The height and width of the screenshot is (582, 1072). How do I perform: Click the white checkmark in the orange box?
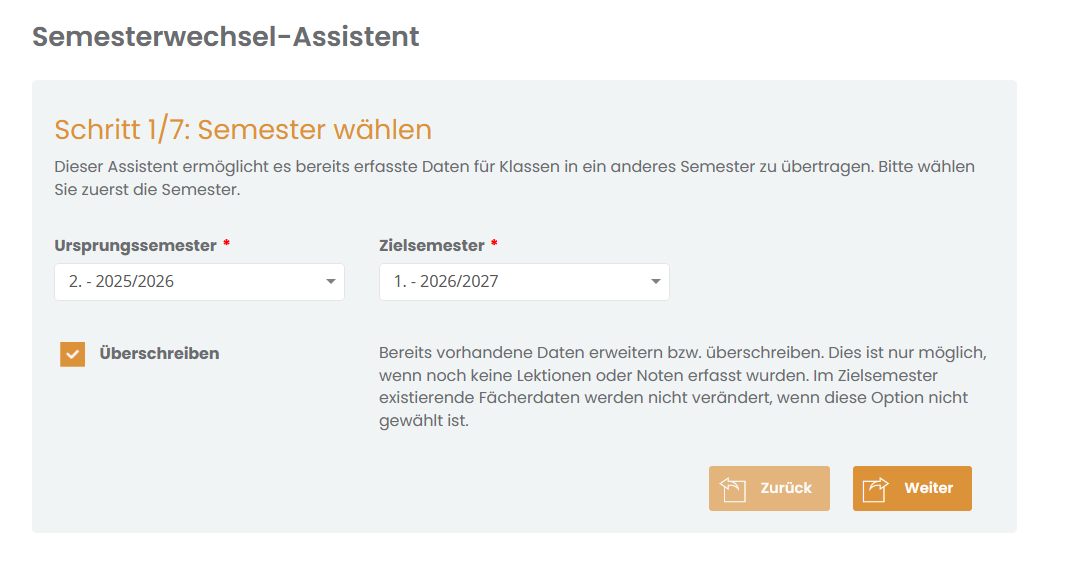click(72, 354)
